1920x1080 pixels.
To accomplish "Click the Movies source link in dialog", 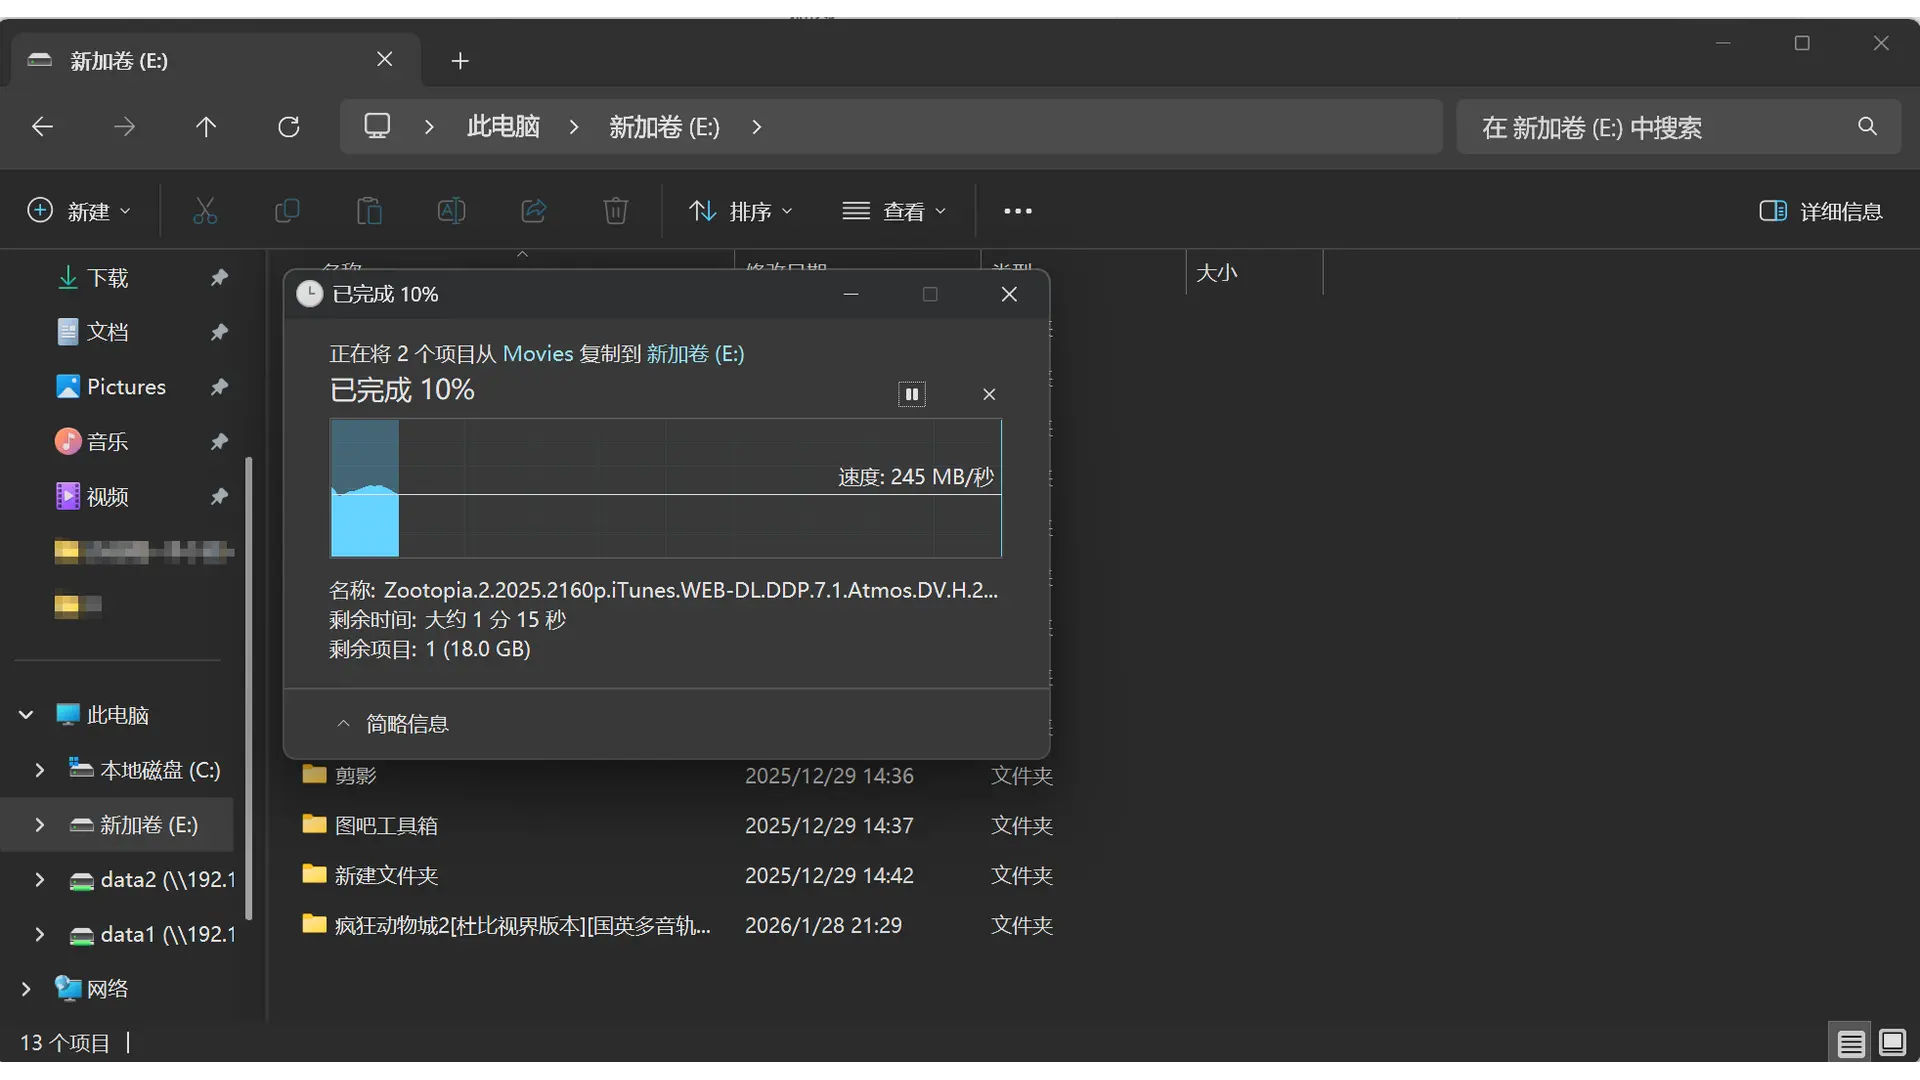I will 537,354.
